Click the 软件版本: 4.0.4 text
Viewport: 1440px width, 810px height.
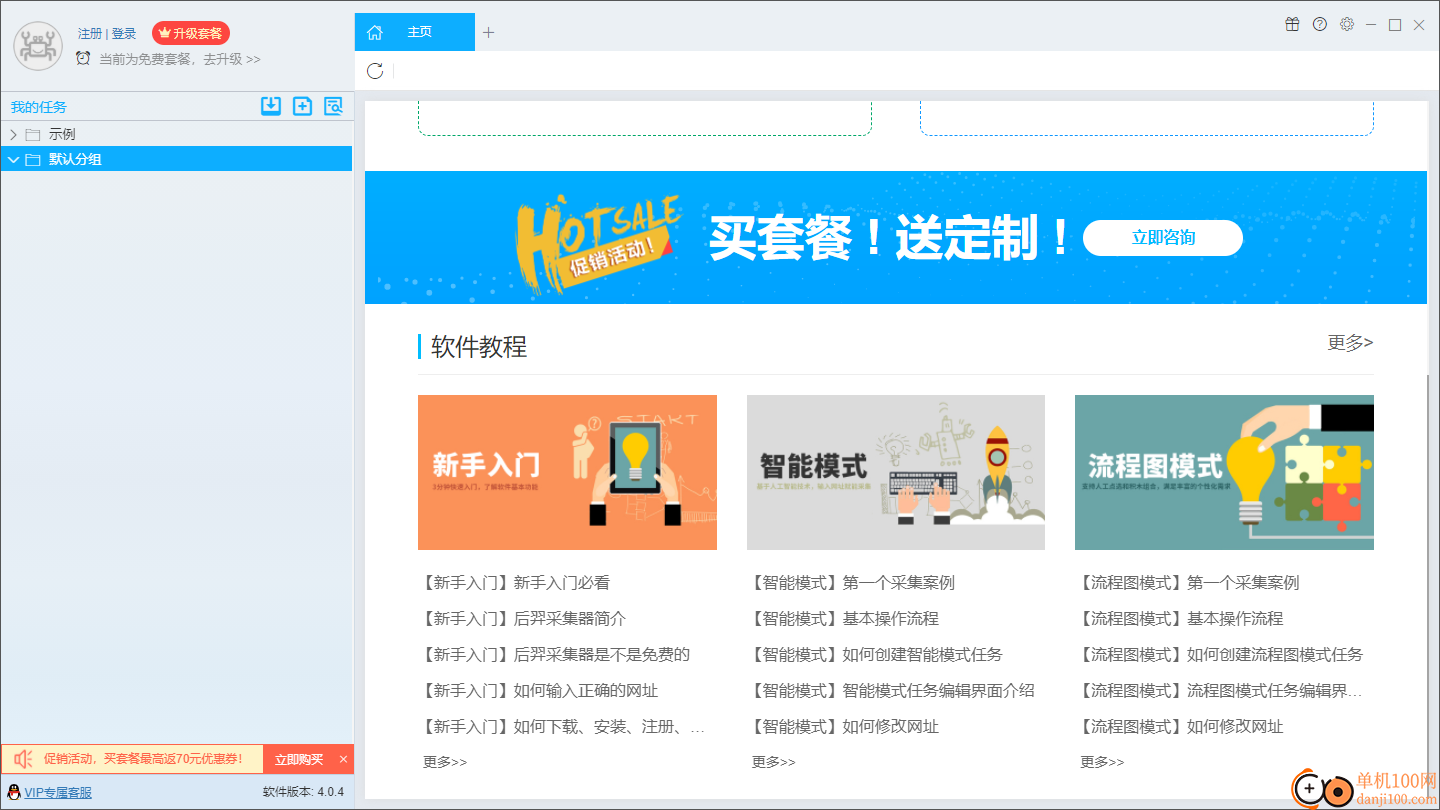point(303,792)
